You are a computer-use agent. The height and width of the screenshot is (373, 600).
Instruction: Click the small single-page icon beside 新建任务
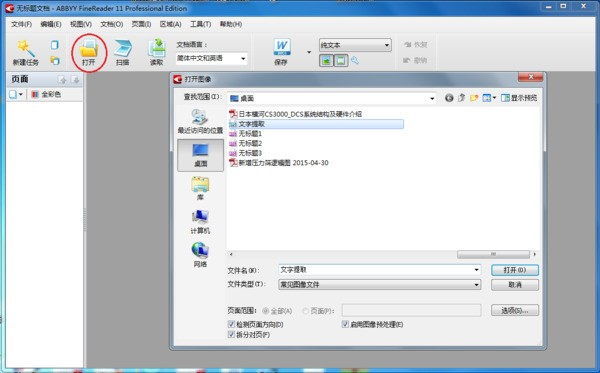click(x=55, y=45)
